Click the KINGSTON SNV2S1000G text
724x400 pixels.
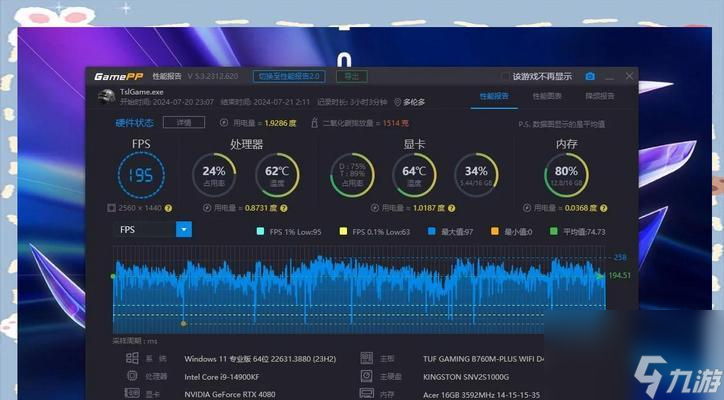click(x=466, y=377)
